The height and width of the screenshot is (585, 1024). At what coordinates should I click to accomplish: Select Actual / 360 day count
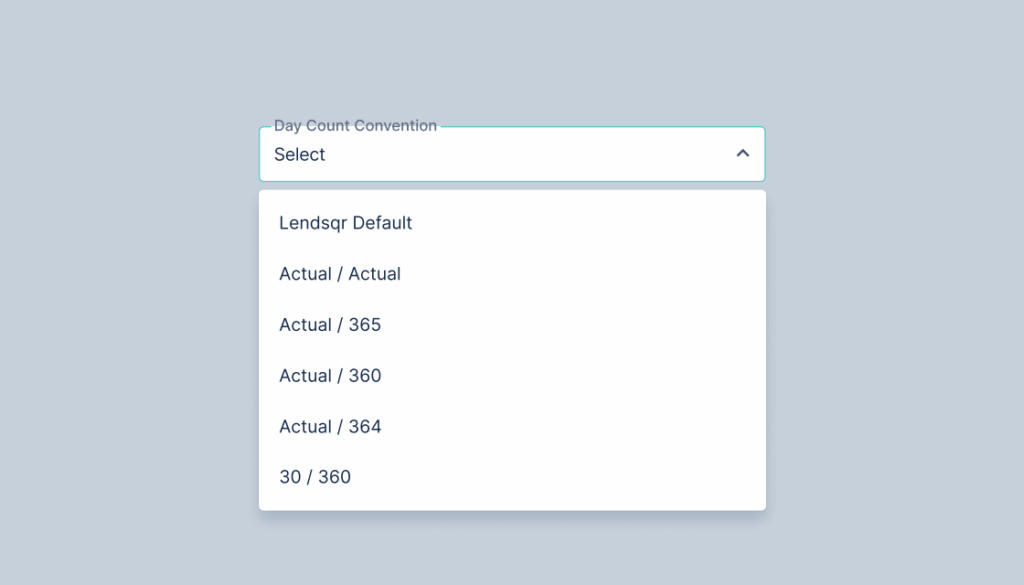click(x=330, y=376)
